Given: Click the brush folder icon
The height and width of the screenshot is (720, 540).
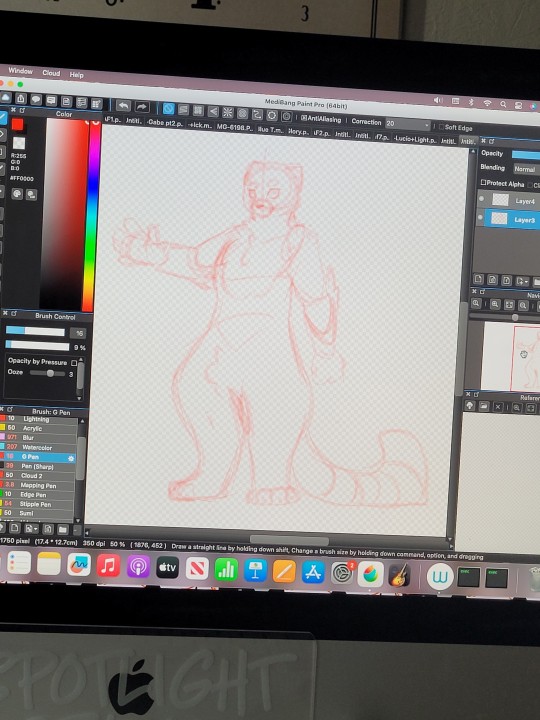Looking at the screenshot, I should (62, 529).
